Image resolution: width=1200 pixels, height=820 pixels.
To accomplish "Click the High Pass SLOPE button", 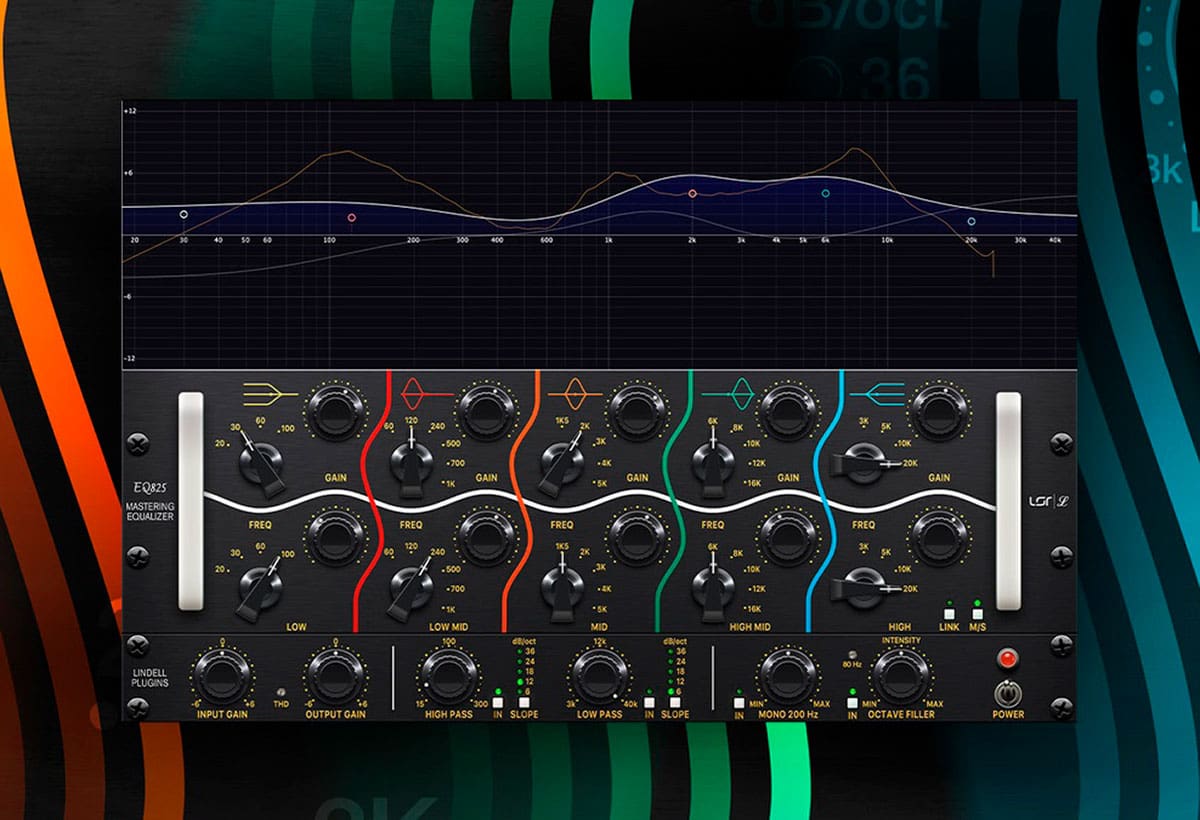I will [524, 703].
